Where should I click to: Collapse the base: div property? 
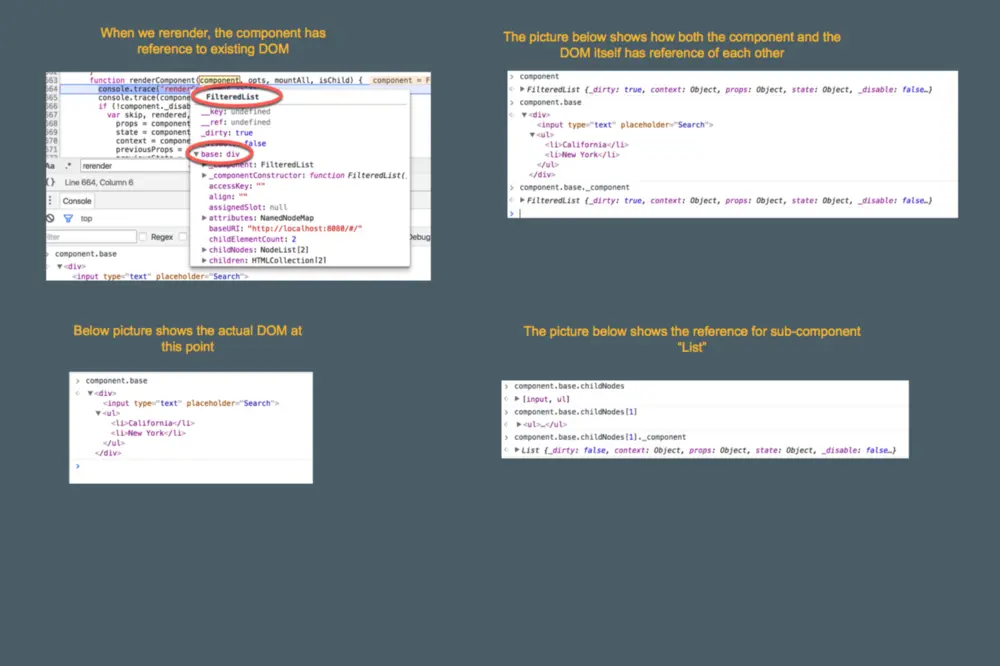(196, 154)
